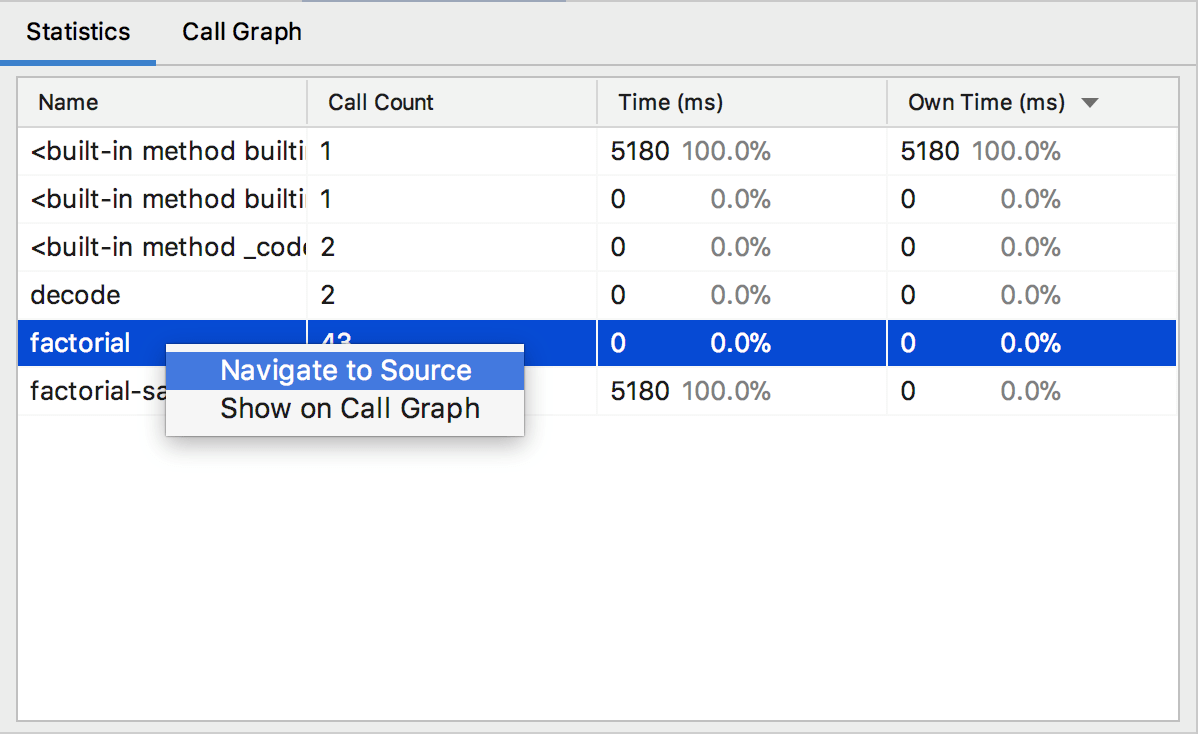Click the 5180 time value in first row
This screenshot has width=1198, height=734.
coord(640,152)
